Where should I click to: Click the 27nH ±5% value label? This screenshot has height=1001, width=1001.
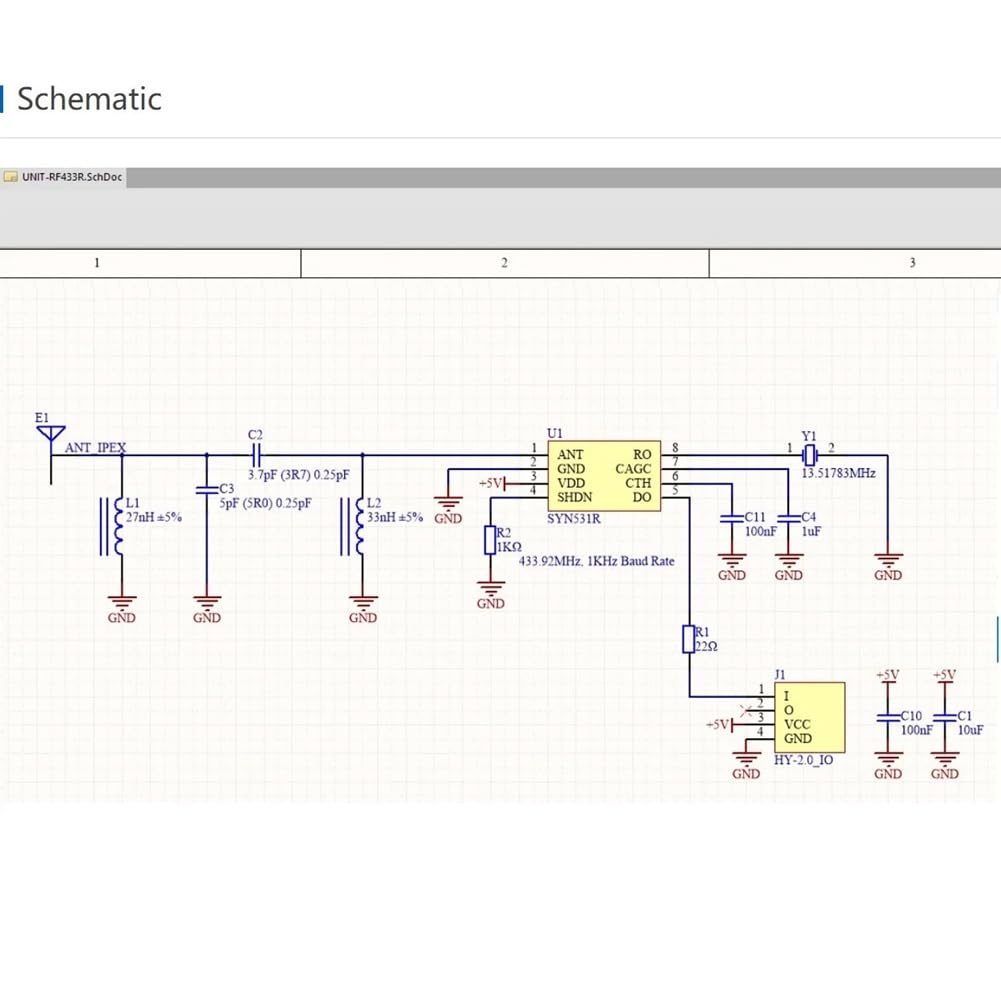(x=154, y=517)
